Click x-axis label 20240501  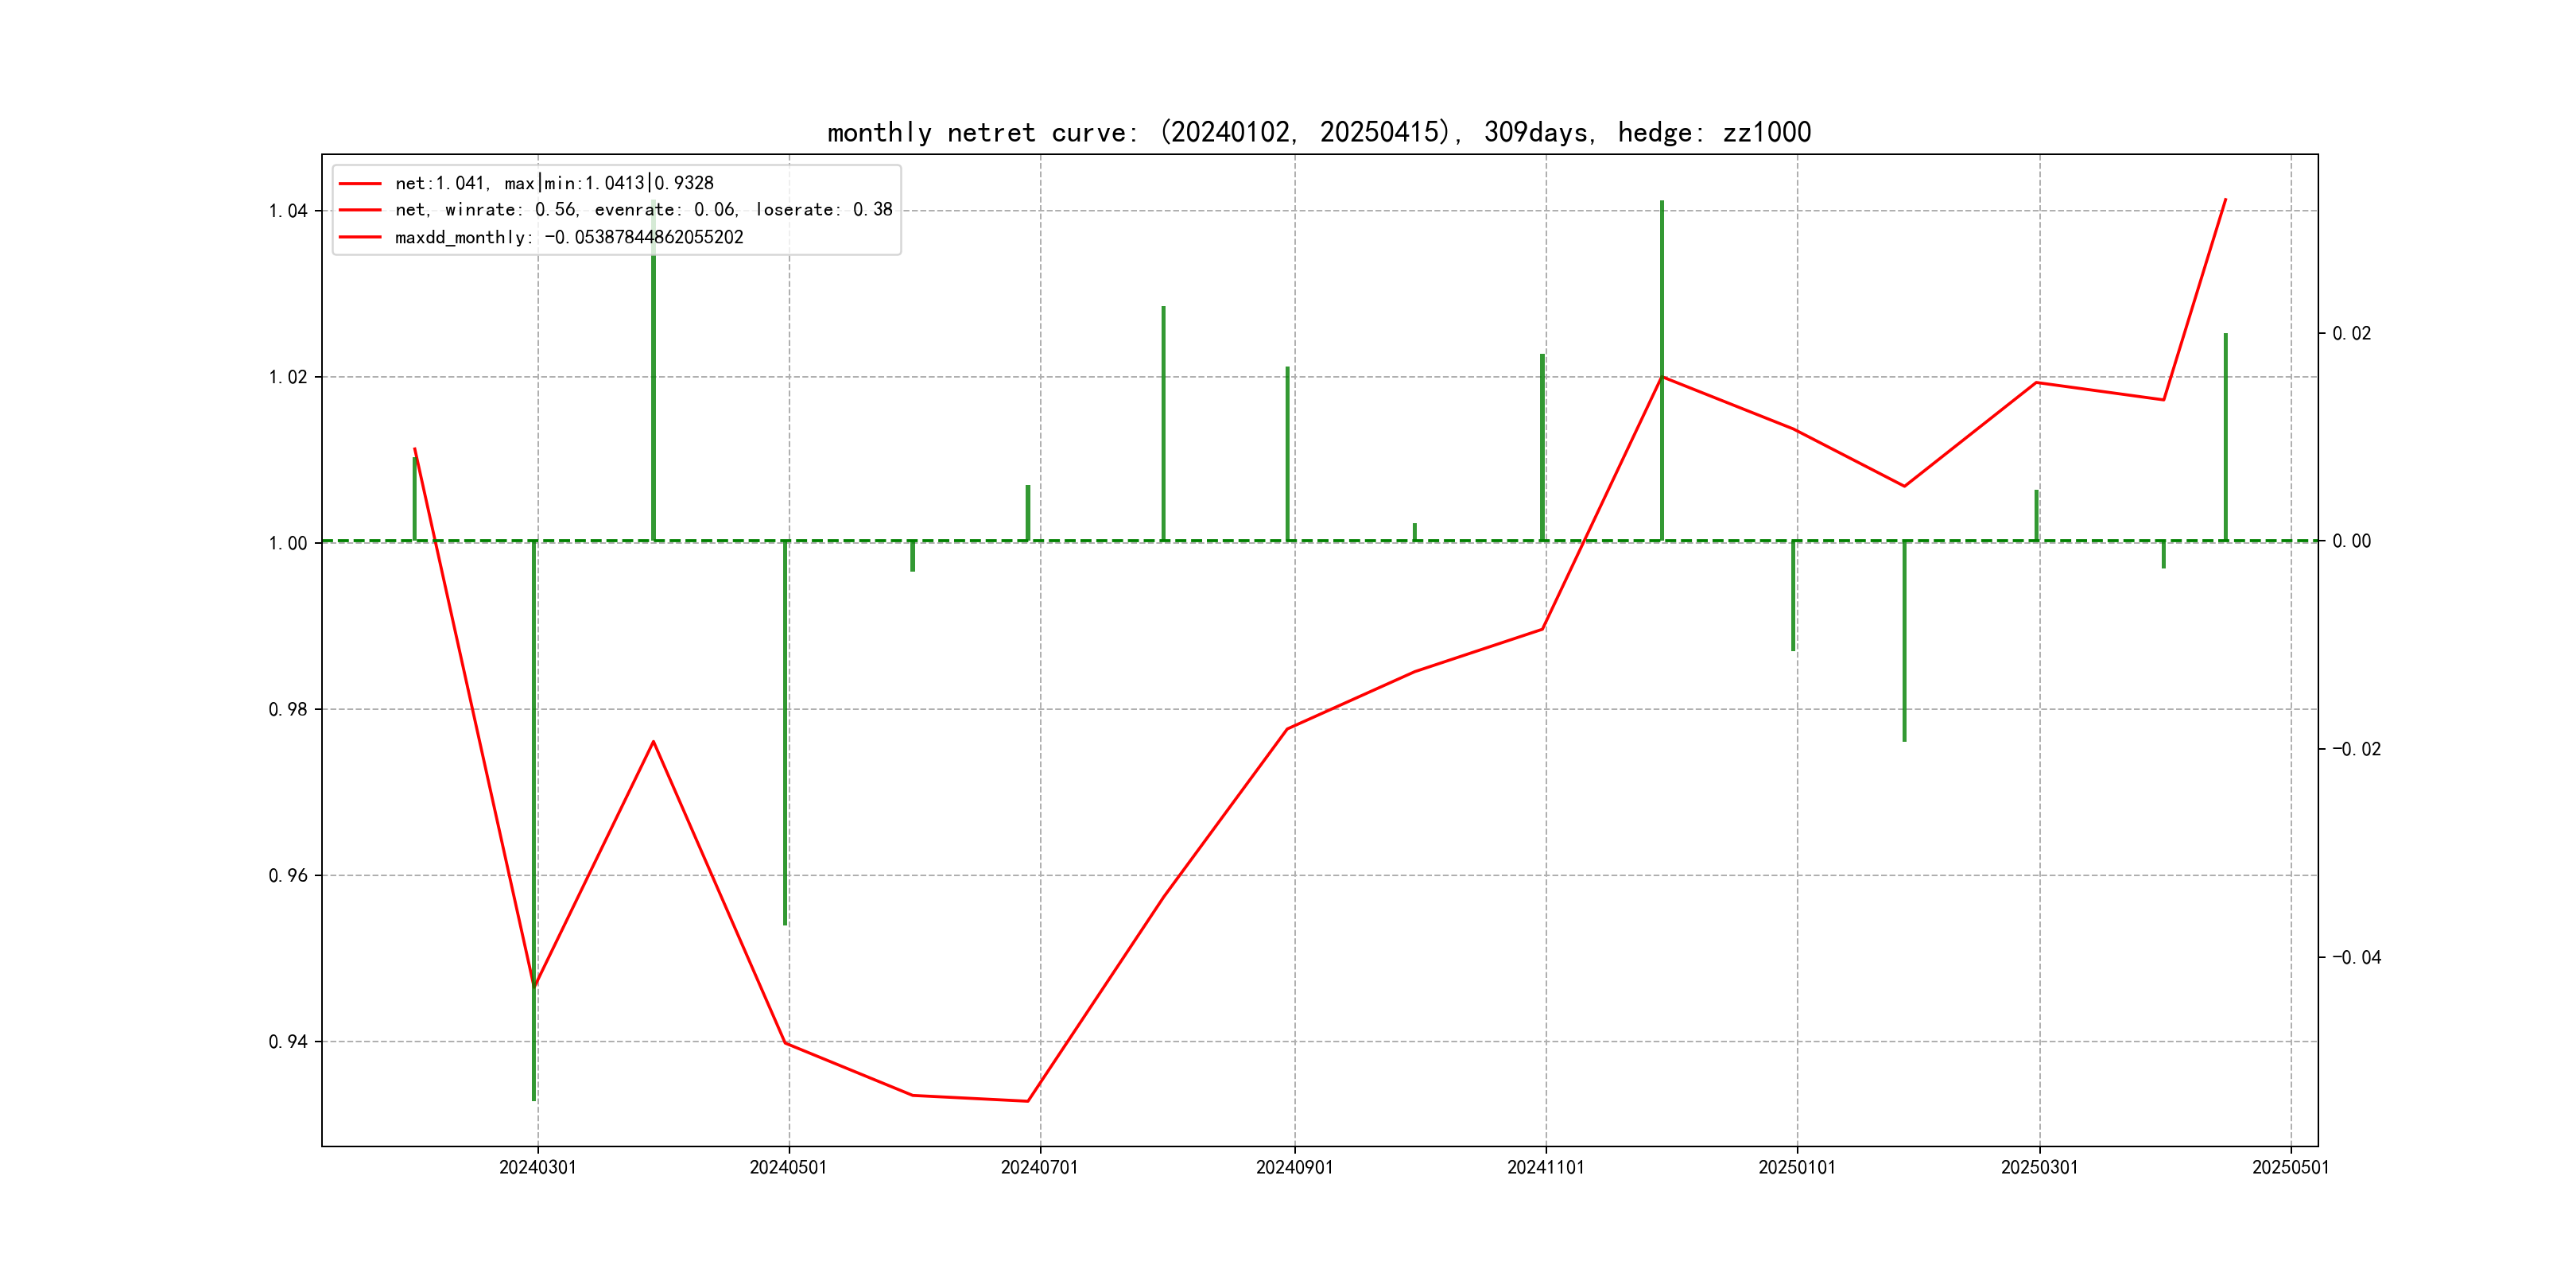788,1168
